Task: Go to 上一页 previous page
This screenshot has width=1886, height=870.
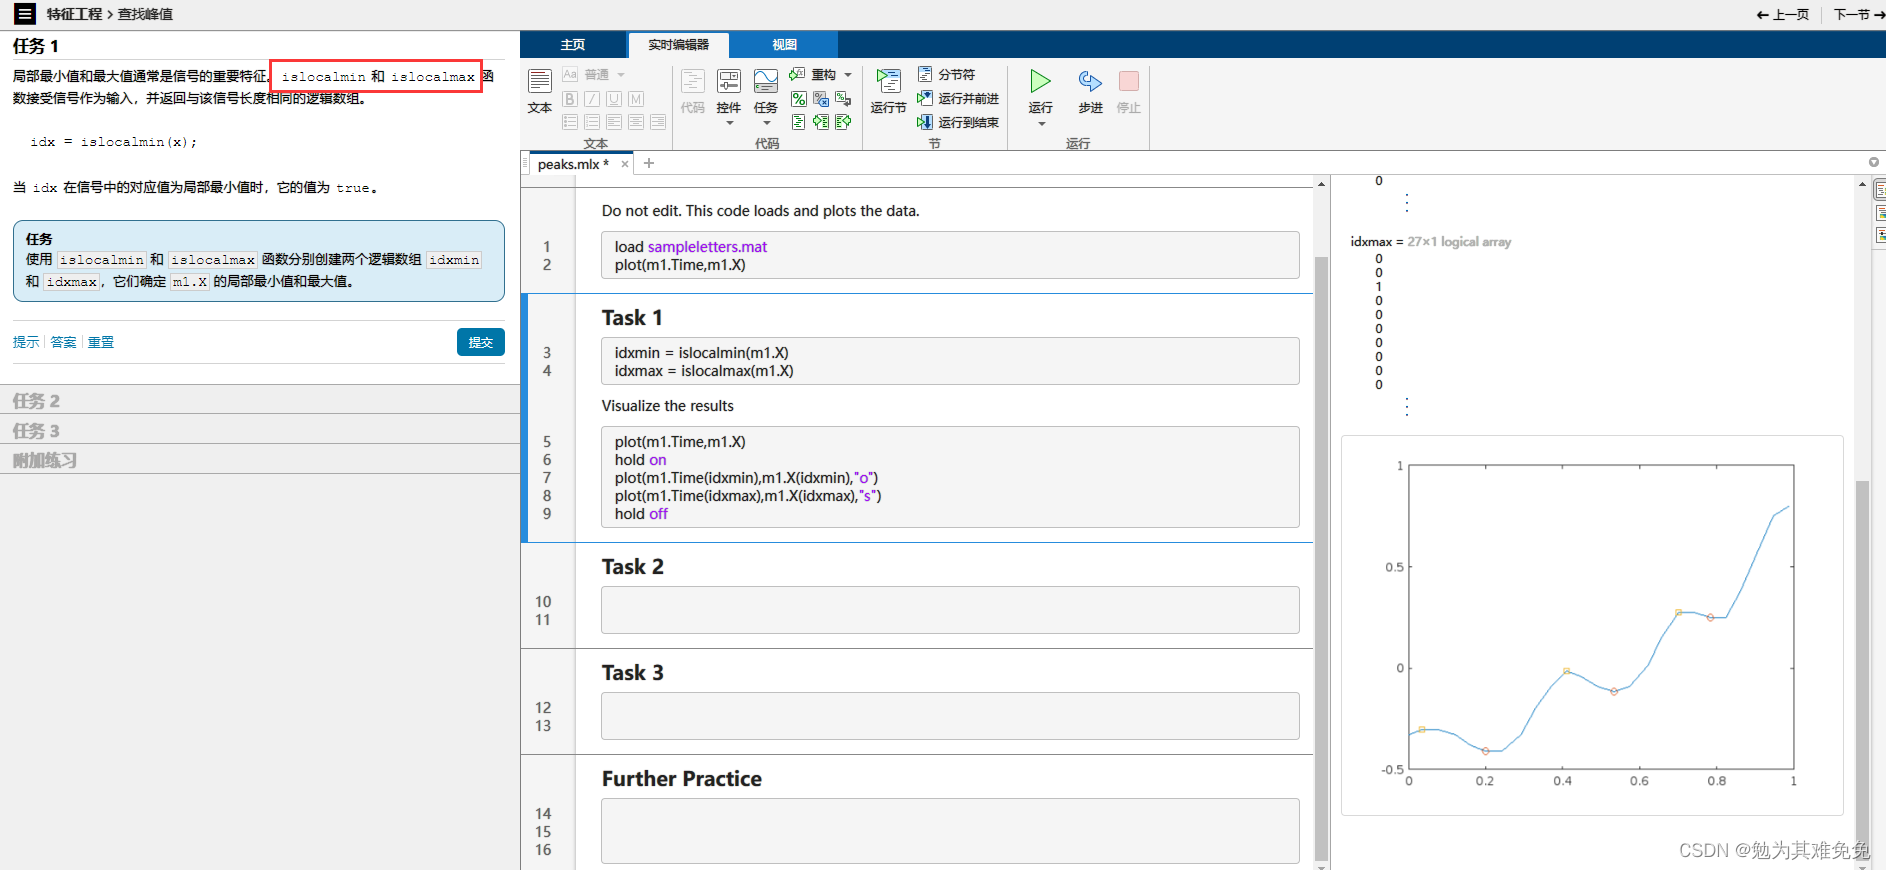Action: point(1783,14)
